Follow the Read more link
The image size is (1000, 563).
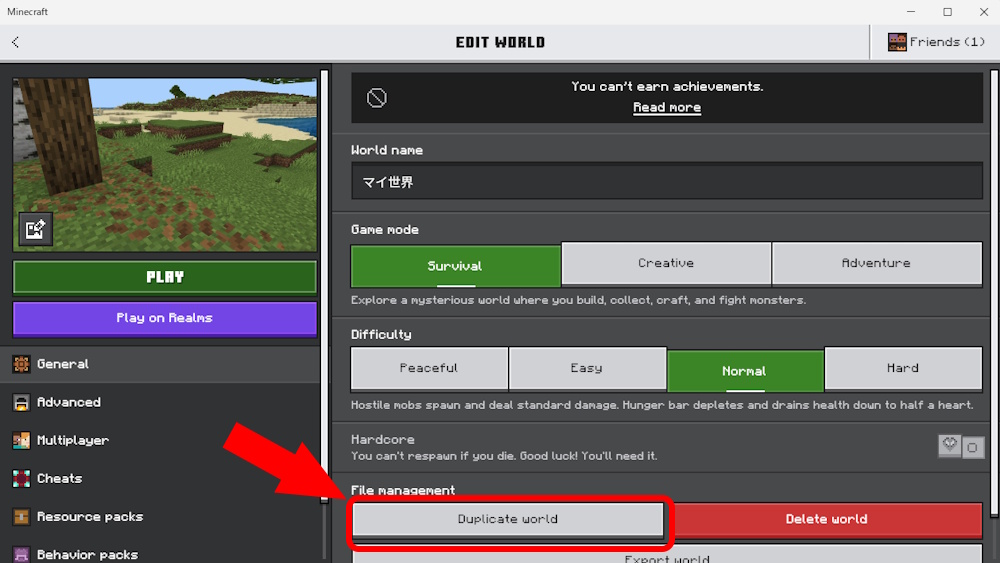(x=666, y=108)
